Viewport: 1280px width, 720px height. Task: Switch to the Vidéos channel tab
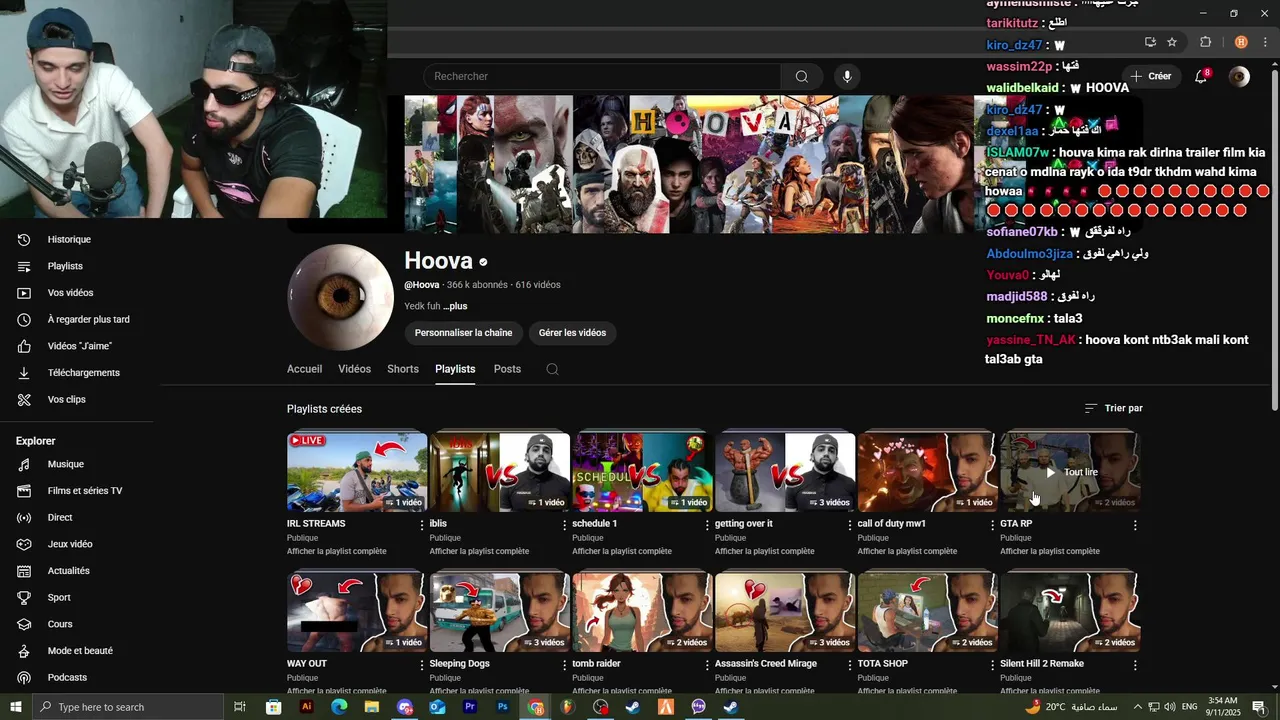click(x=354, y=369)
